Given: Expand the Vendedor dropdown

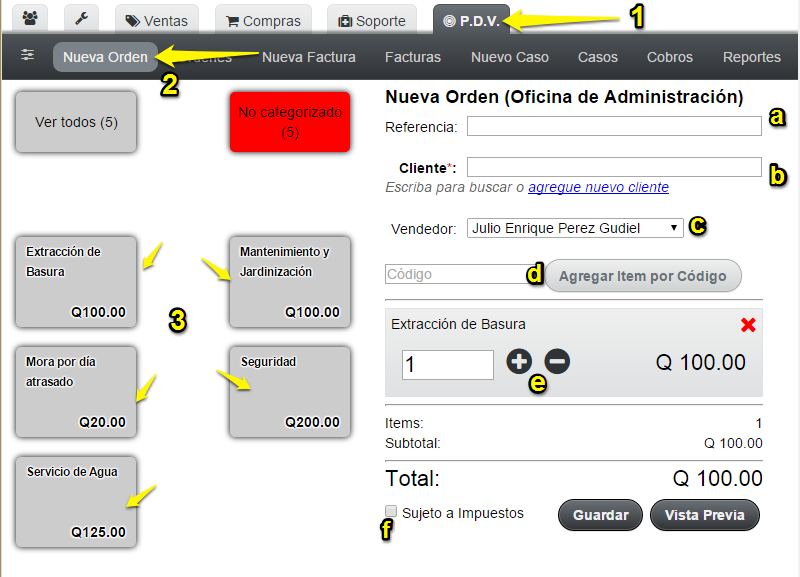Looking at the screenshot, I should point(575,228).
